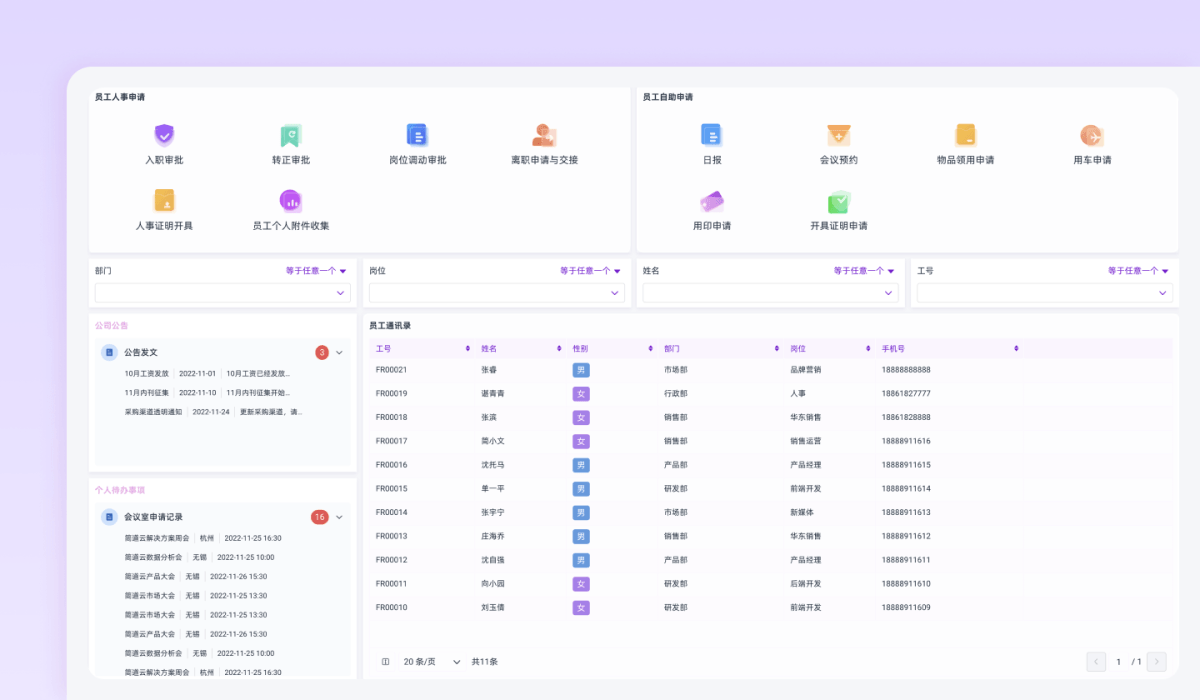
Task: Go to the next page arrow
Action: (1157, 662)
